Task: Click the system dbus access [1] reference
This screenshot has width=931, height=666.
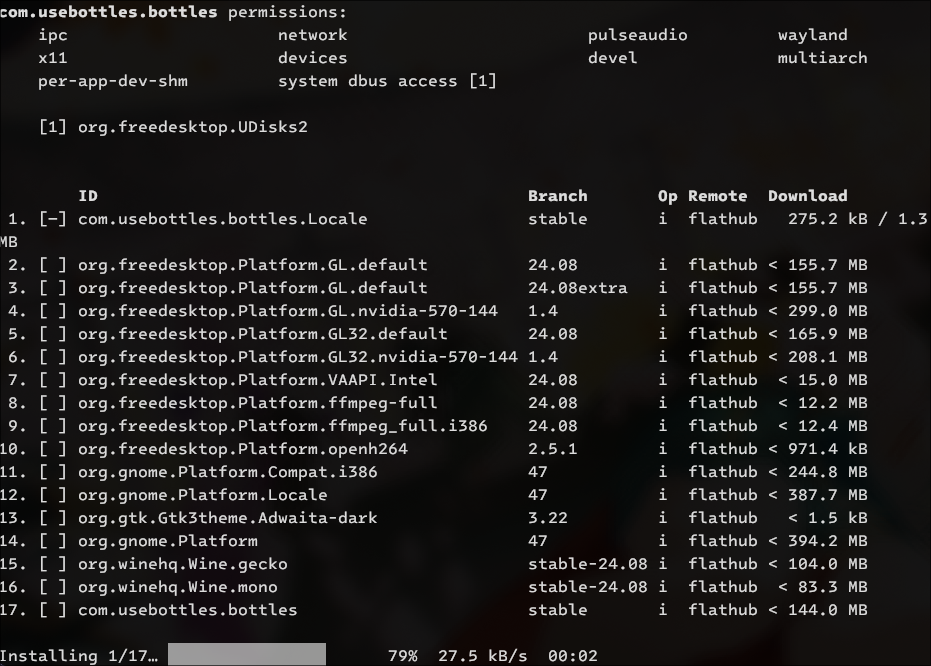Action: coord(387,81)
